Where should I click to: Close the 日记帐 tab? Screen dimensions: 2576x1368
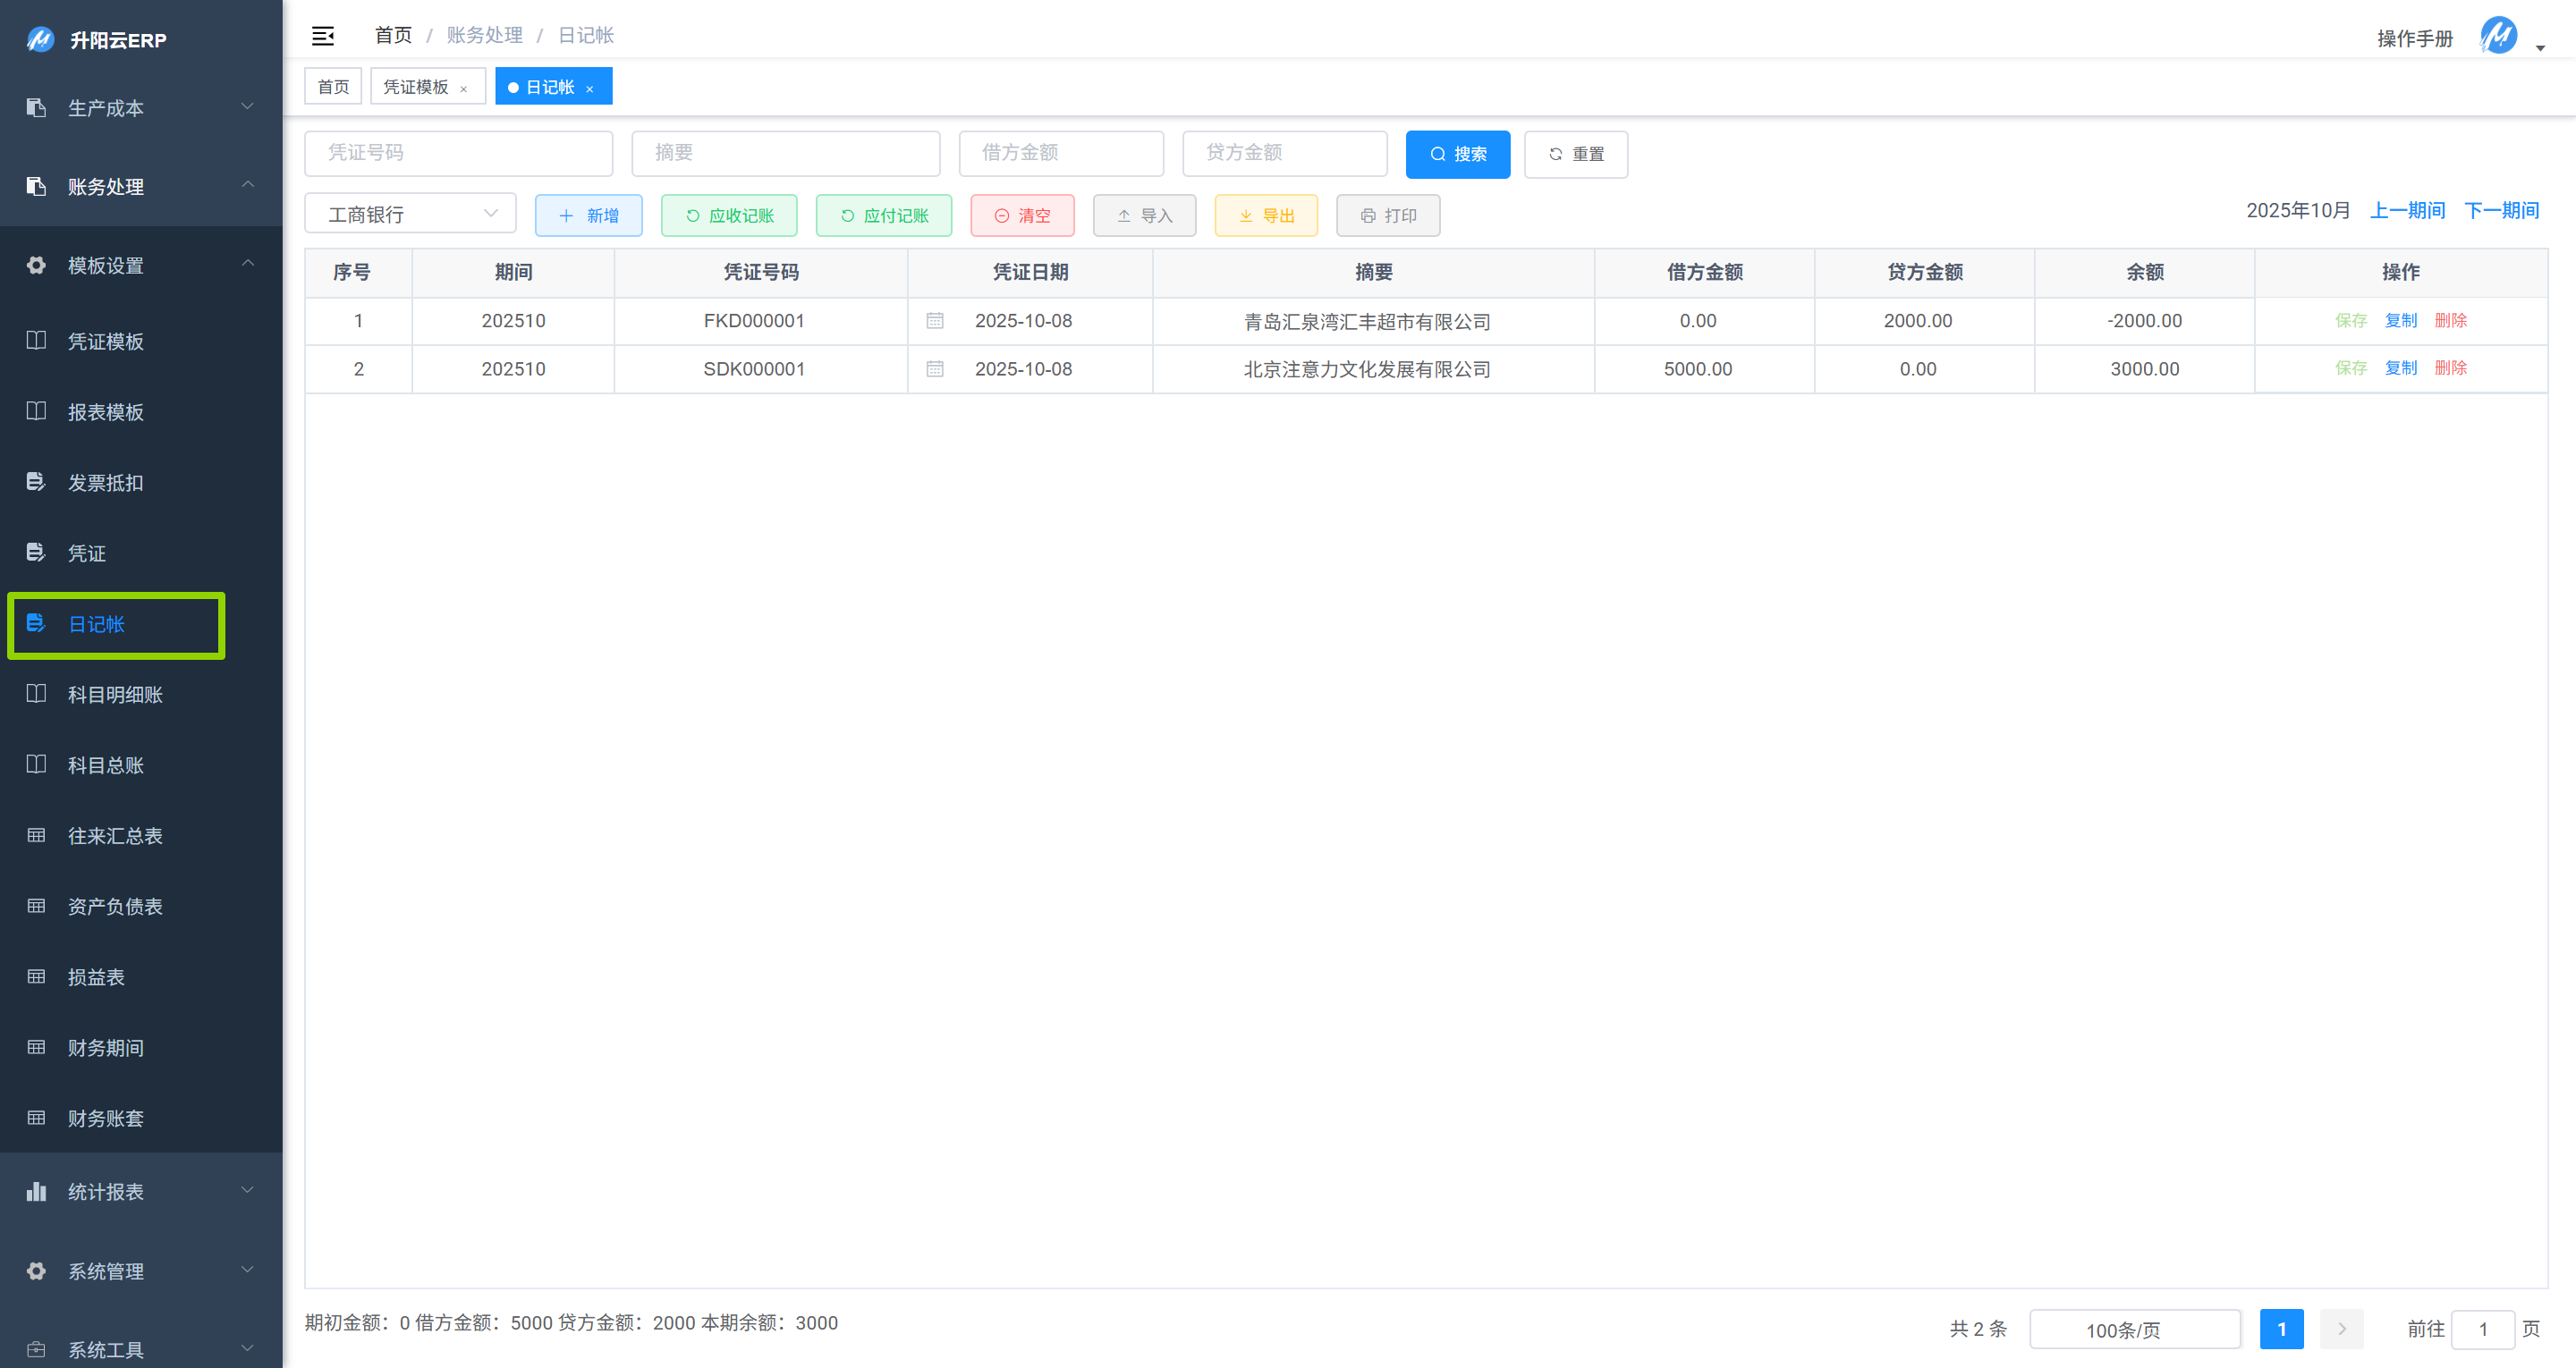[591, 86]
